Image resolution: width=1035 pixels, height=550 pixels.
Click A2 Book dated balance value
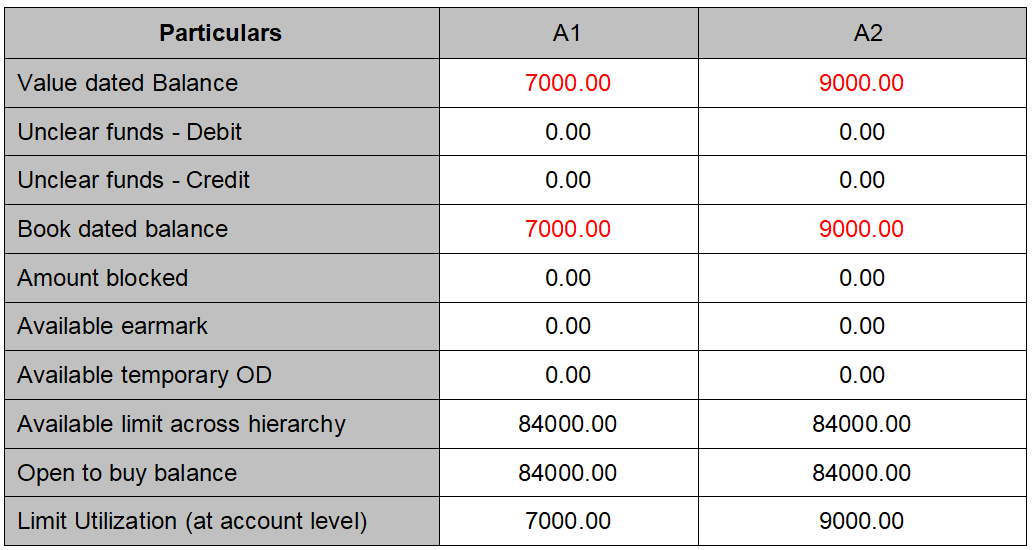pos(861,229)
